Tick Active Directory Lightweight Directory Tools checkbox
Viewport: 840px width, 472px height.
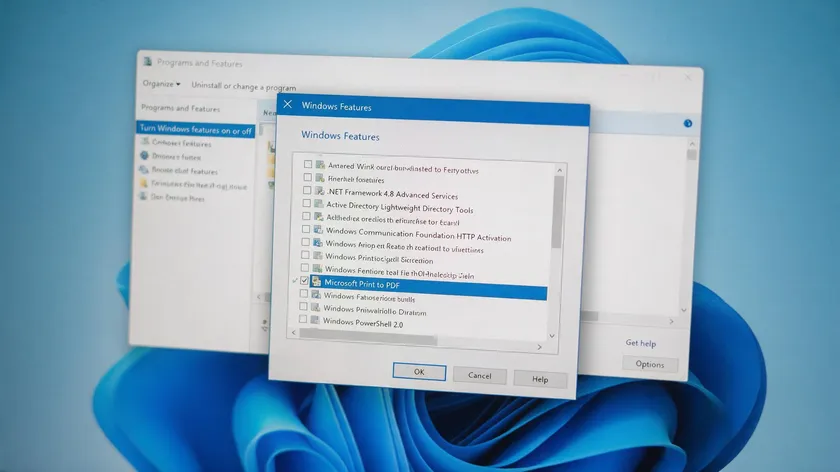point(306,203)
